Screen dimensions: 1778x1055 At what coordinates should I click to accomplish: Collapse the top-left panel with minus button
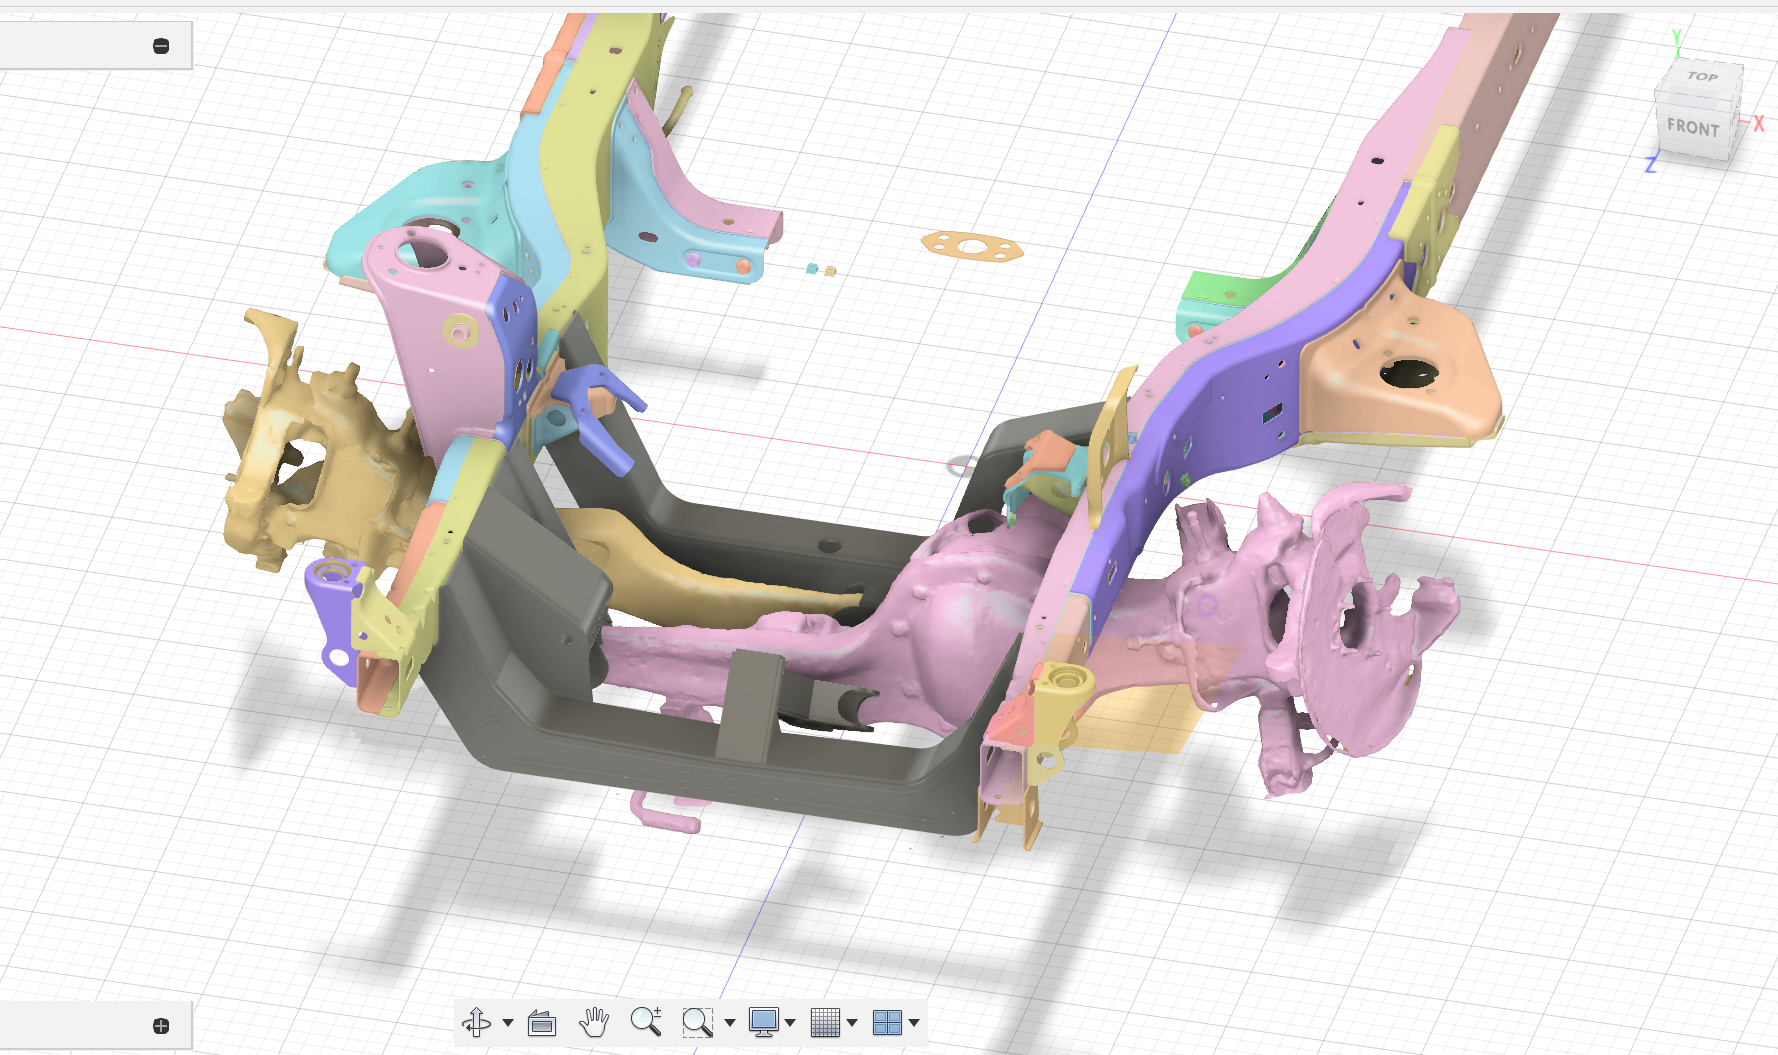pyautogui.click(x=161, y=46)
